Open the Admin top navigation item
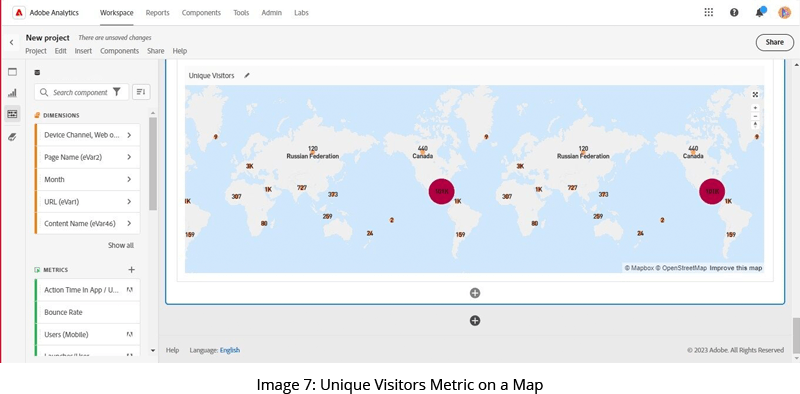This screenshot has height=394, width=800. tap(271, 13)
